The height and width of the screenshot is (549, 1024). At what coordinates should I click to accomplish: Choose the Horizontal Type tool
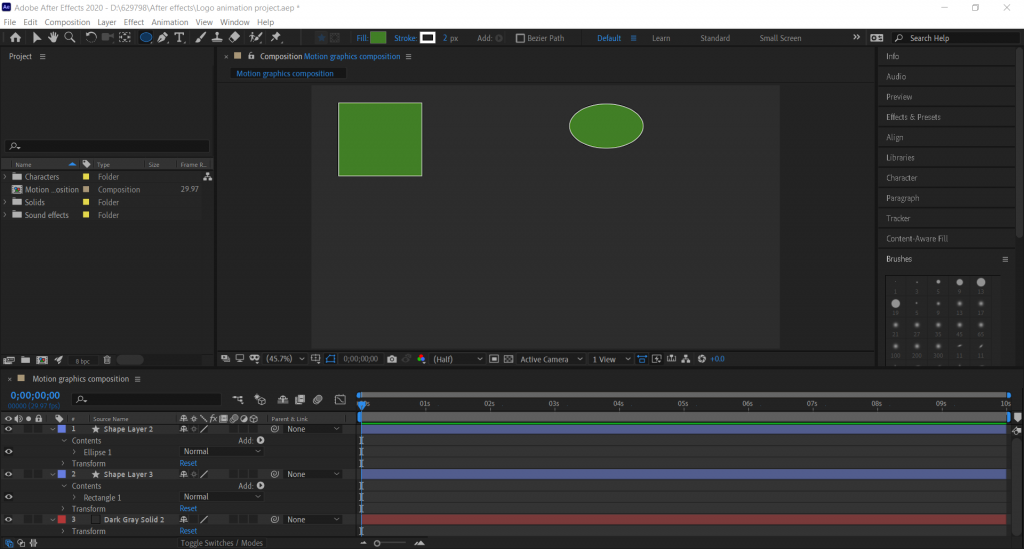tap(180, 38)
